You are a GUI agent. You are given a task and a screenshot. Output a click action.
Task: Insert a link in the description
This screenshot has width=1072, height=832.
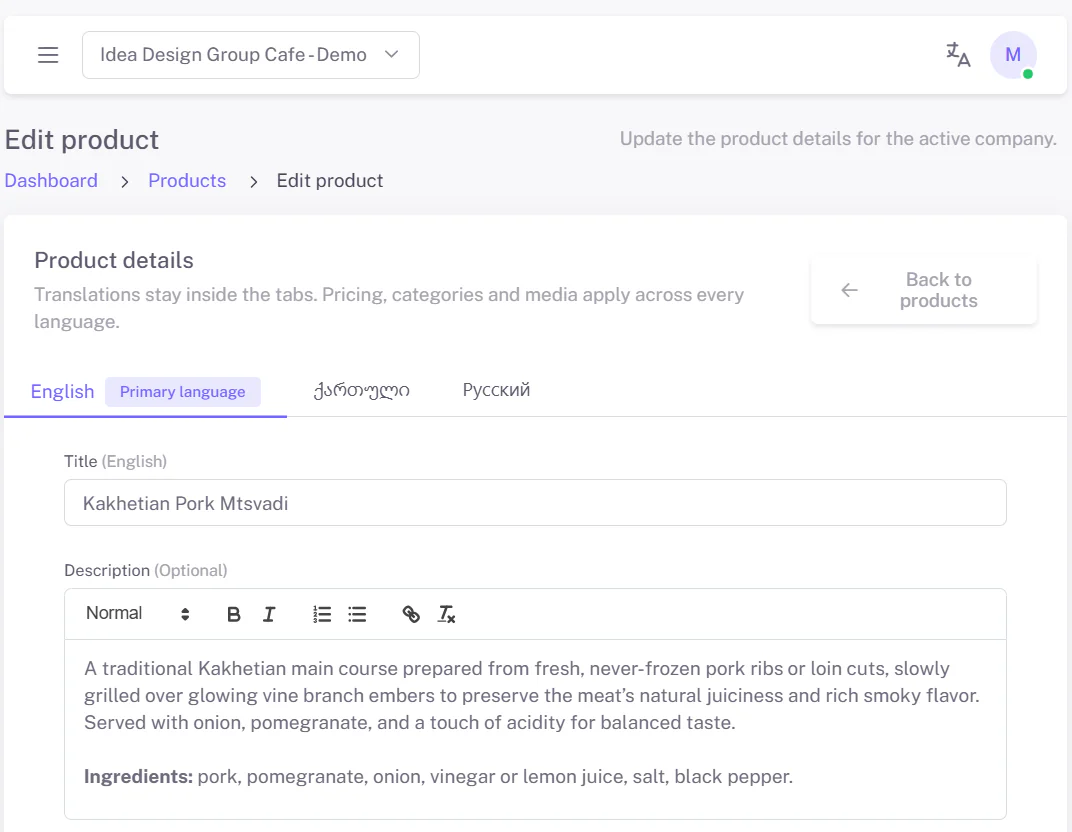[411, 614]
